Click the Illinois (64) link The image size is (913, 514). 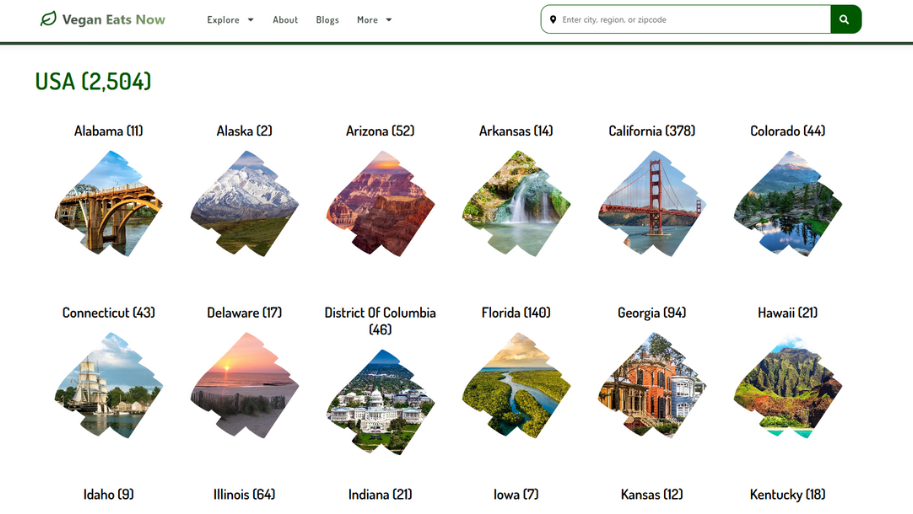(x=244, y=494)
